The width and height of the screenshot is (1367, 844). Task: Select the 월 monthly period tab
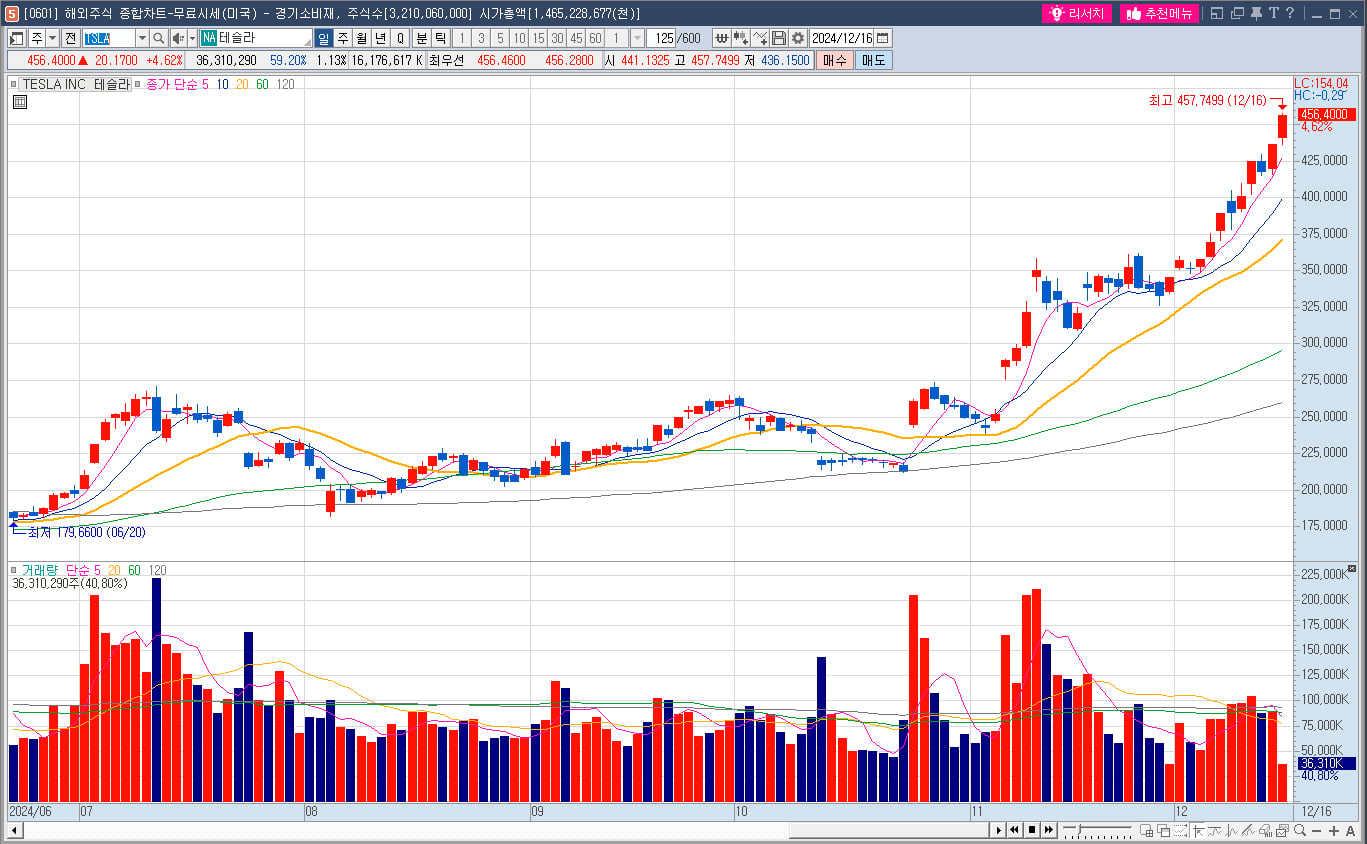pyautogui.click(x=361, y=38)
